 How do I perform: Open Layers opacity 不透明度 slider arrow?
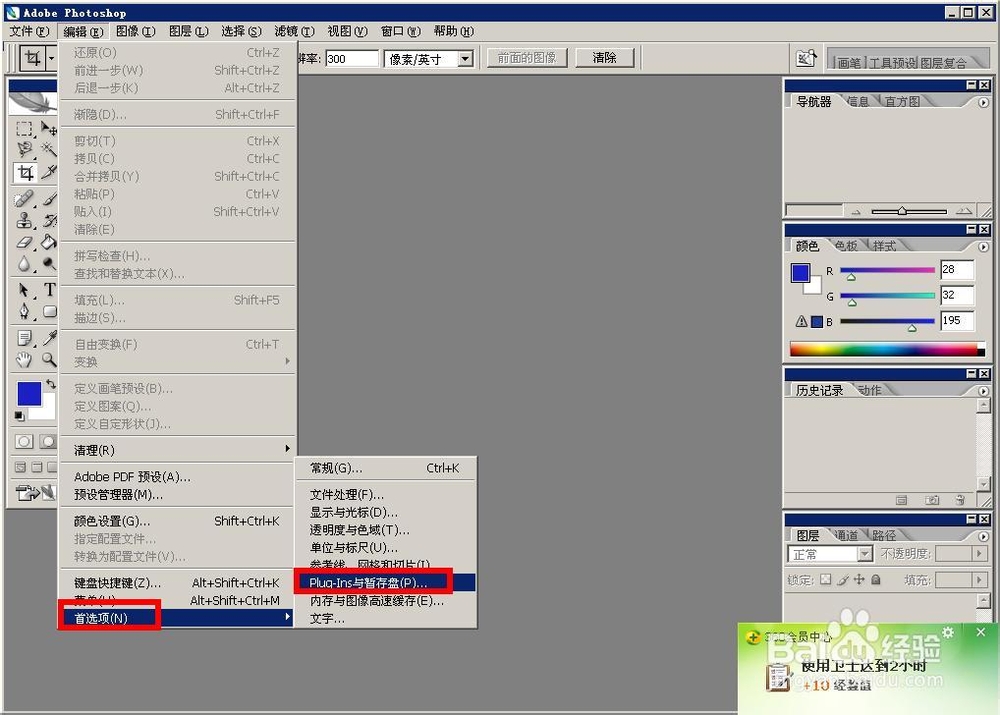[980, 554]
